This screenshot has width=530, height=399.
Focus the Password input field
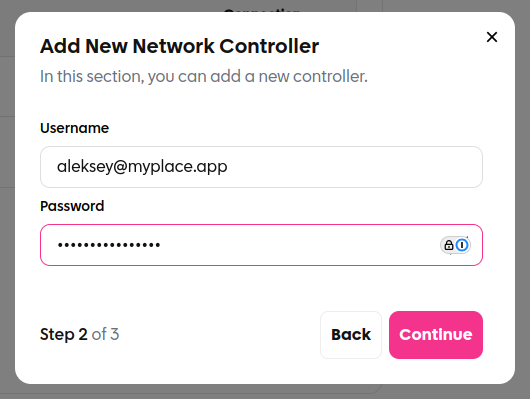[261, 245]
